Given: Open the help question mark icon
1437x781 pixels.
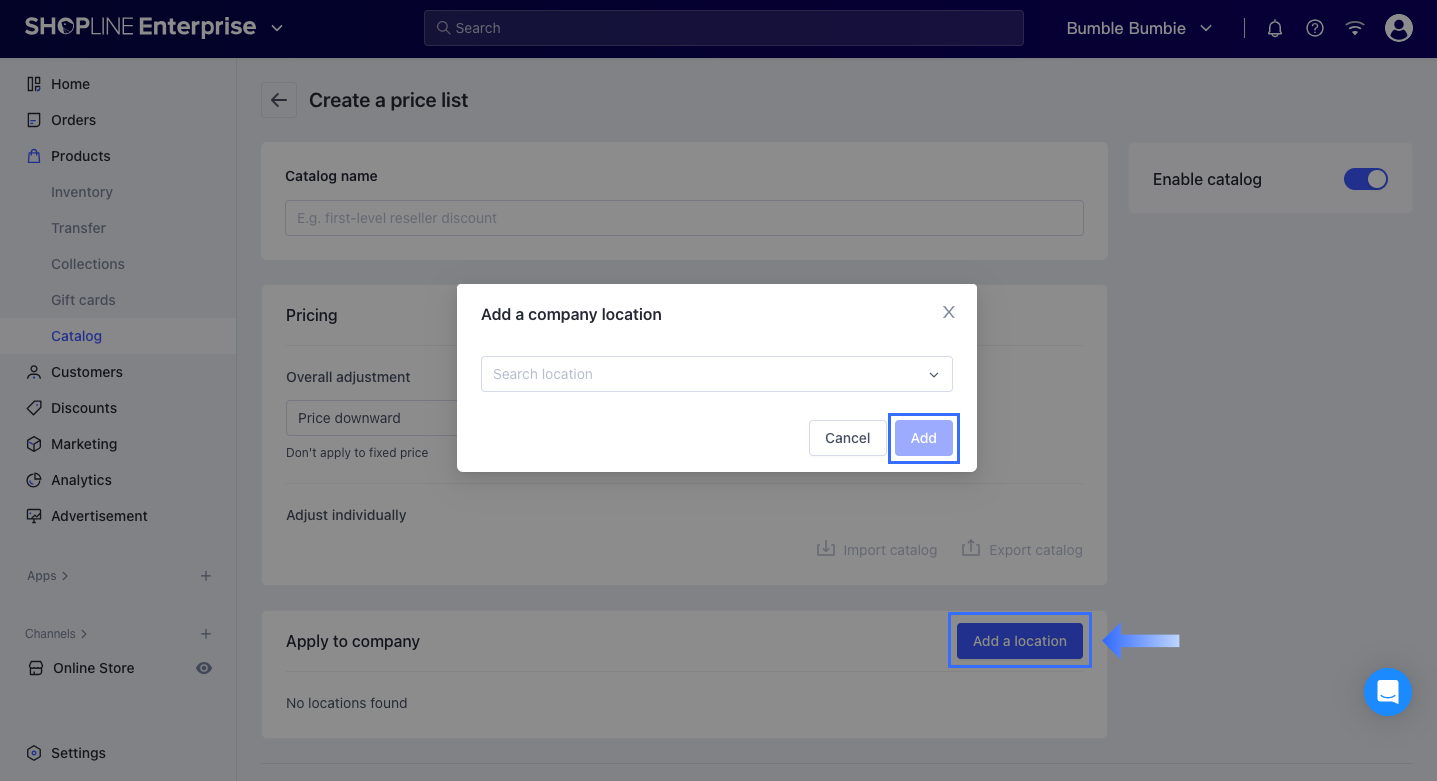Looking at the screenshot, I should click(x=1315, y=28).
